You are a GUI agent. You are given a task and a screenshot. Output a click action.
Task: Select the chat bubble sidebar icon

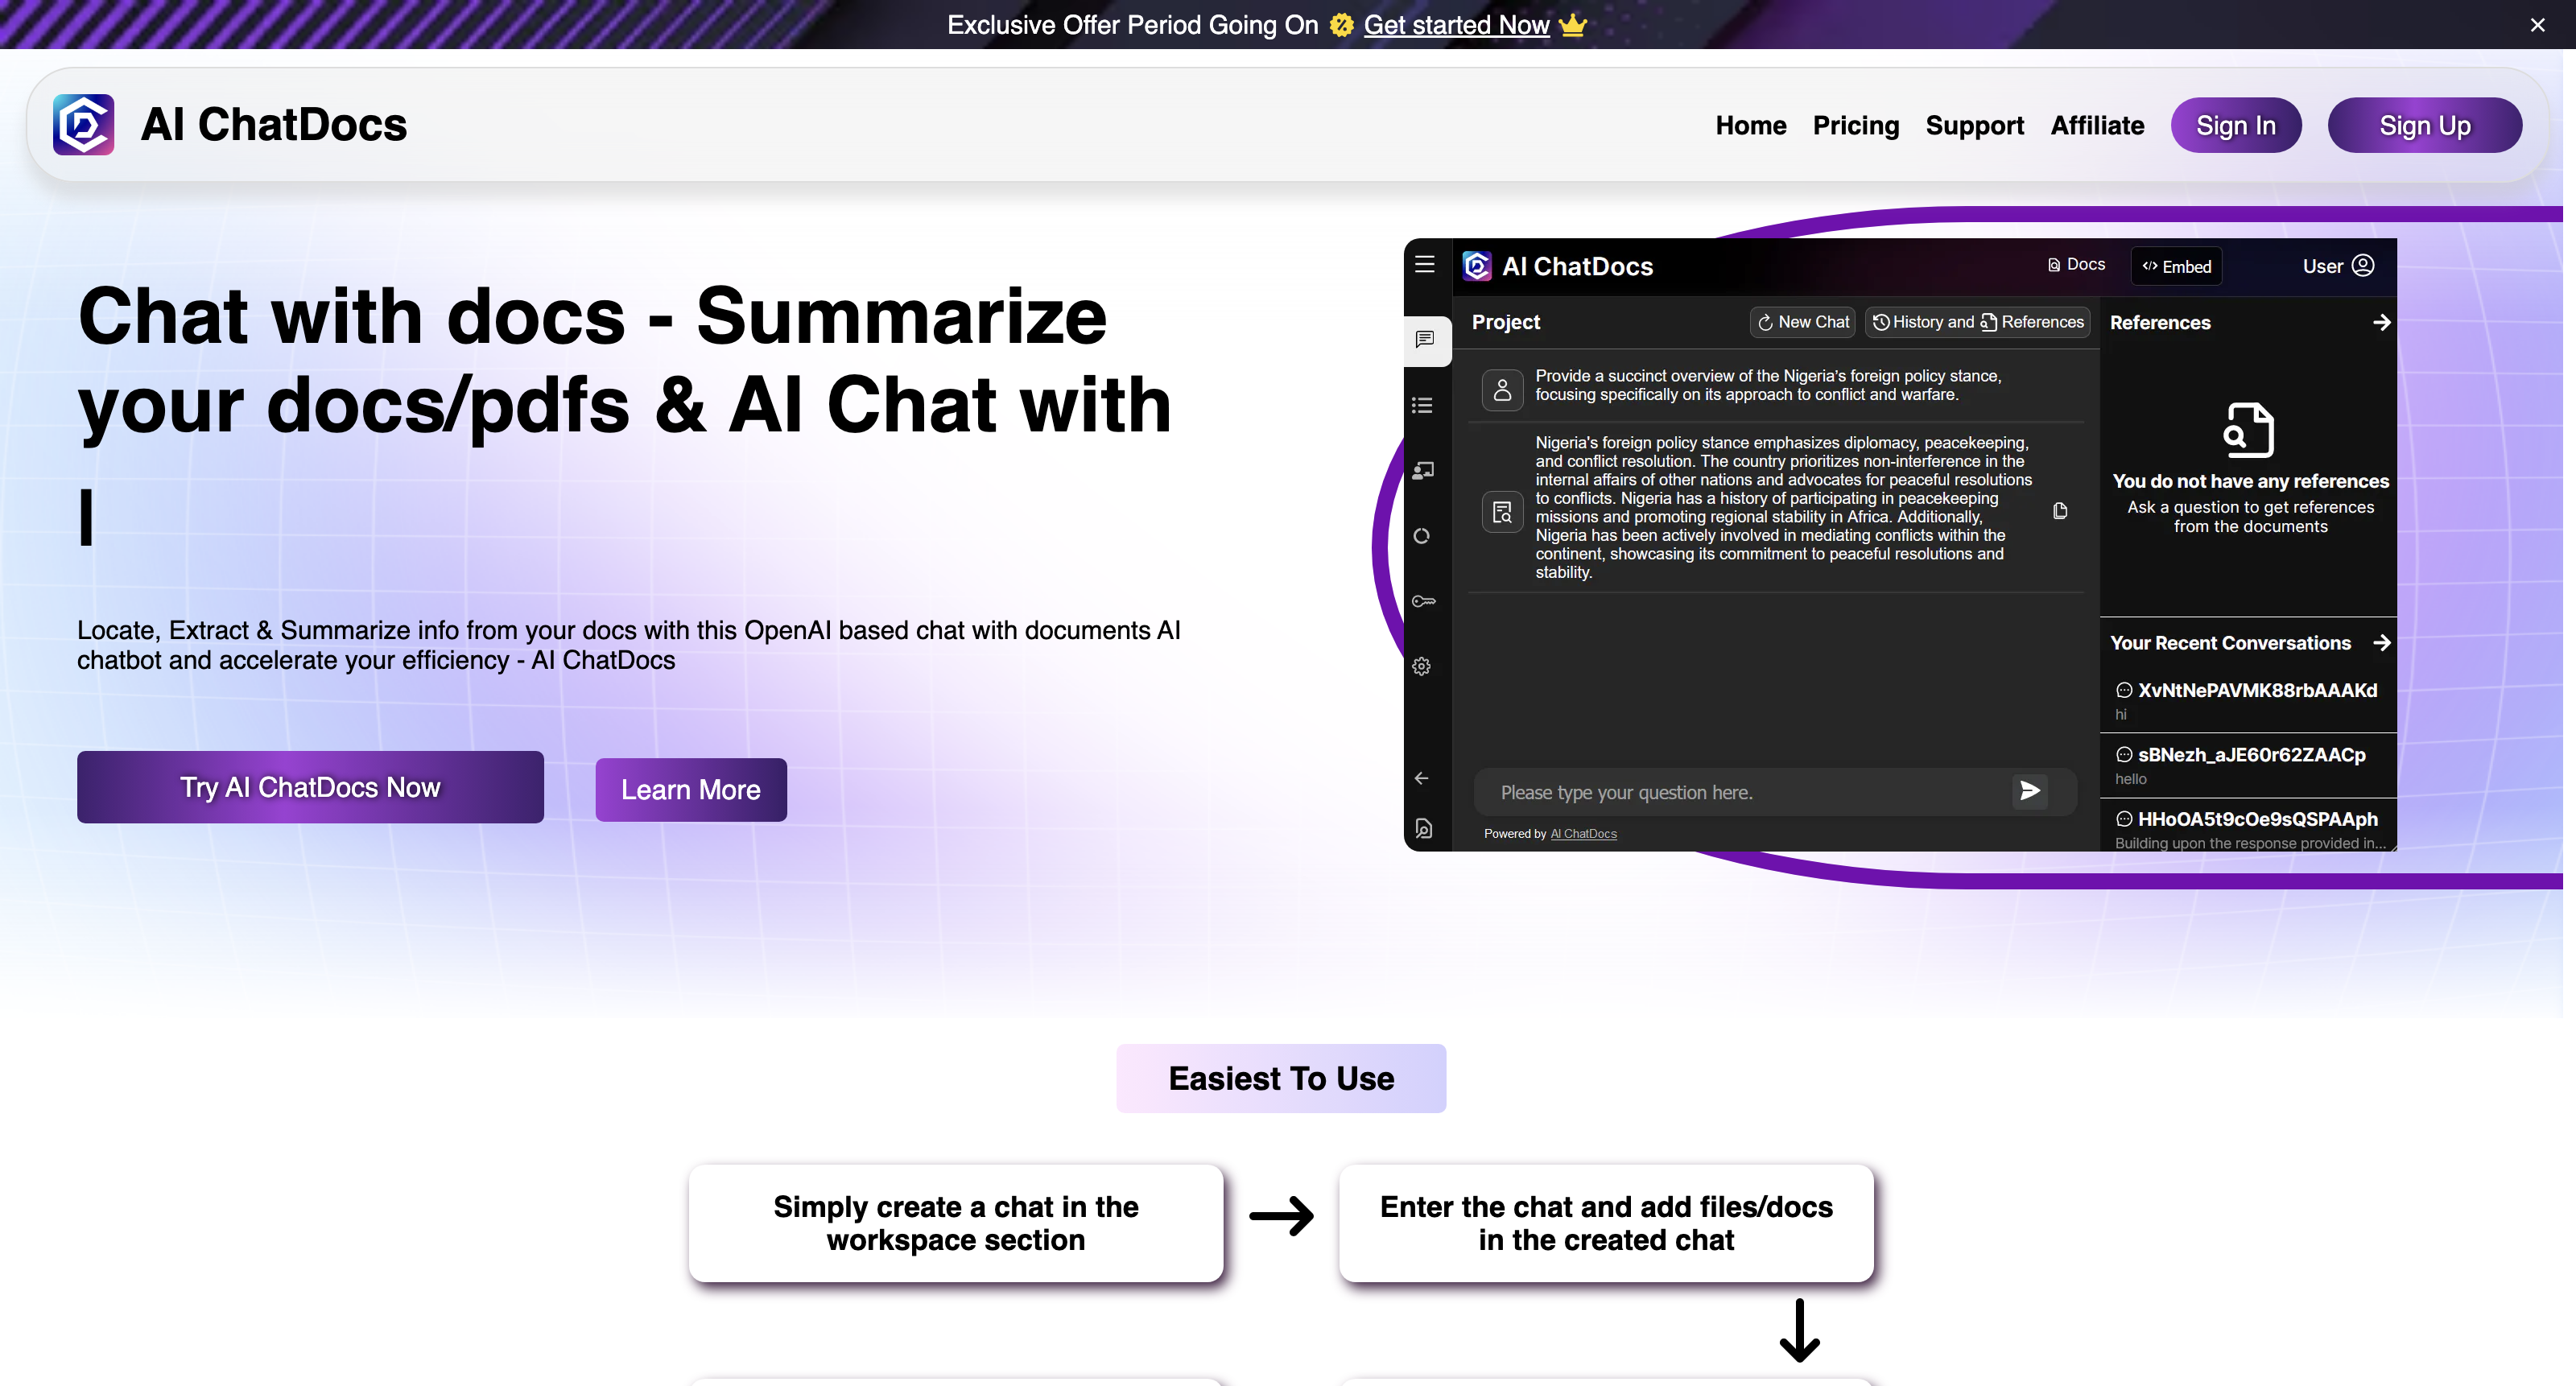1425,340
